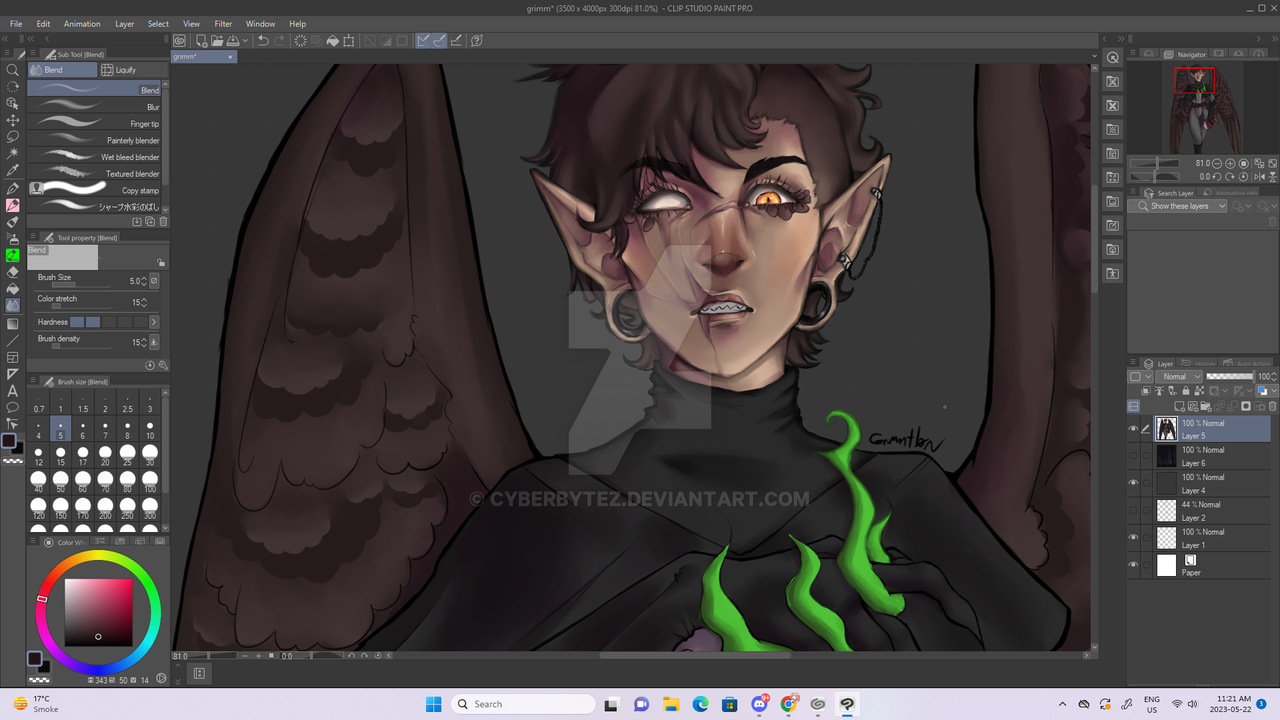Click the zoom in icon in Navigator
This screenshot has width=1280, height=720.
pyautogui.click(x=1232, y=163)
